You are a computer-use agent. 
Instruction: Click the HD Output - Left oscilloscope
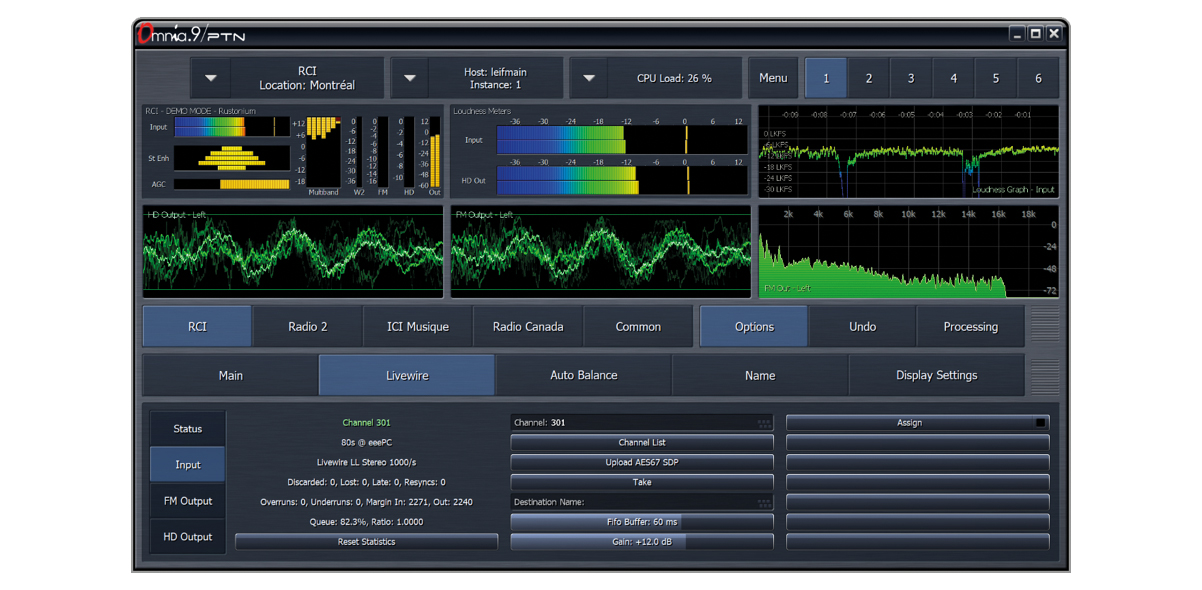293,252
